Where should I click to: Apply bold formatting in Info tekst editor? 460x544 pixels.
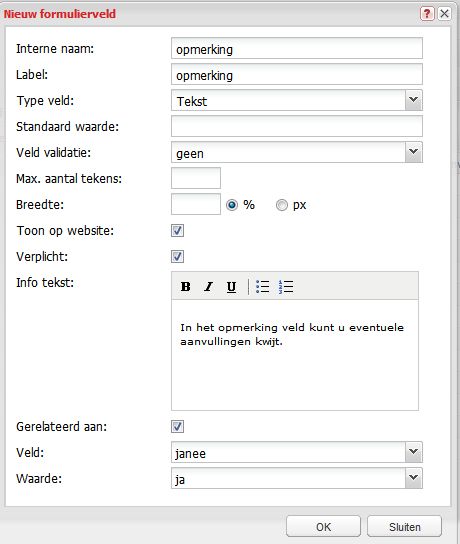click(x=186, y=287)
